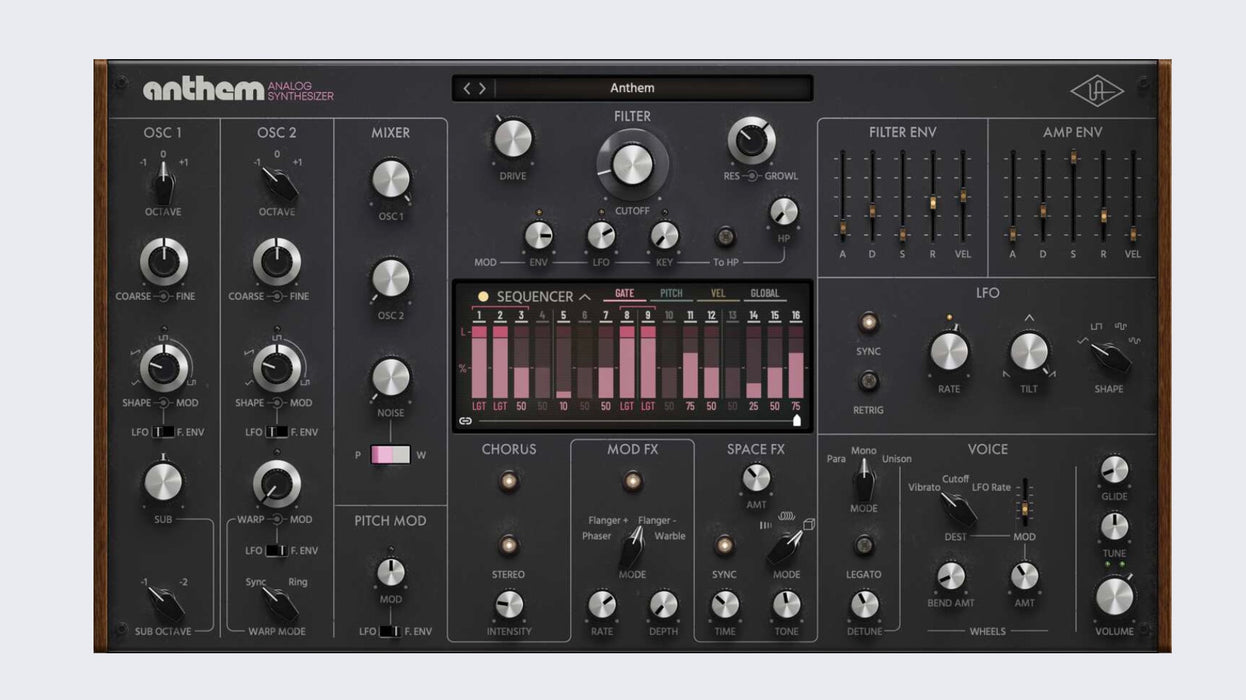Click the HP filter knob
Screen dimensions: 1246x700
[x=784, y=212]
